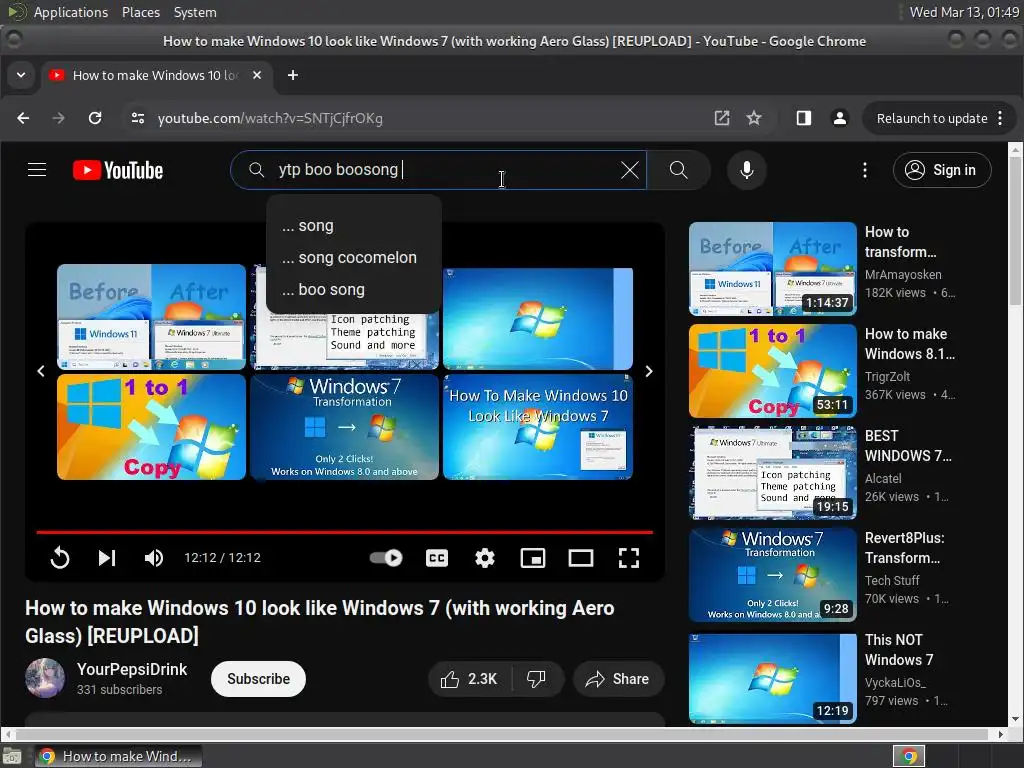Viewport: 1024px width, 768px height.
Task: Switch to theater mode
Action: click(x=581, y=558)
